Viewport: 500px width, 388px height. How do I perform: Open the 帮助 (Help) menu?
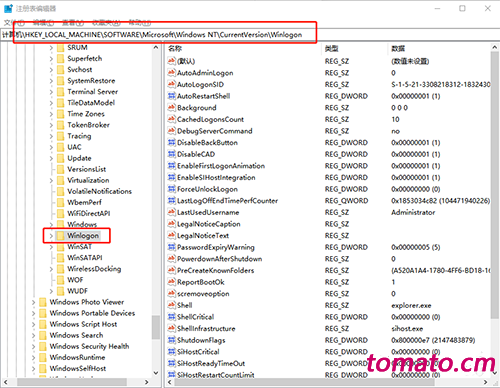coord(140,23)
